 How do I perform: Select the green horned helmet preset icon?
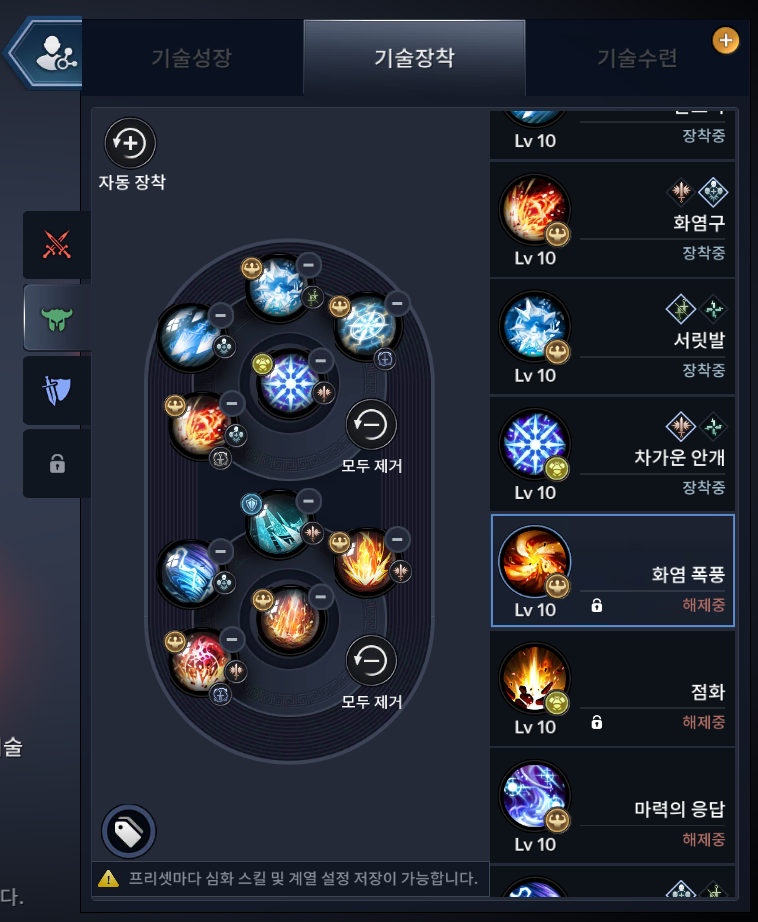57,318
